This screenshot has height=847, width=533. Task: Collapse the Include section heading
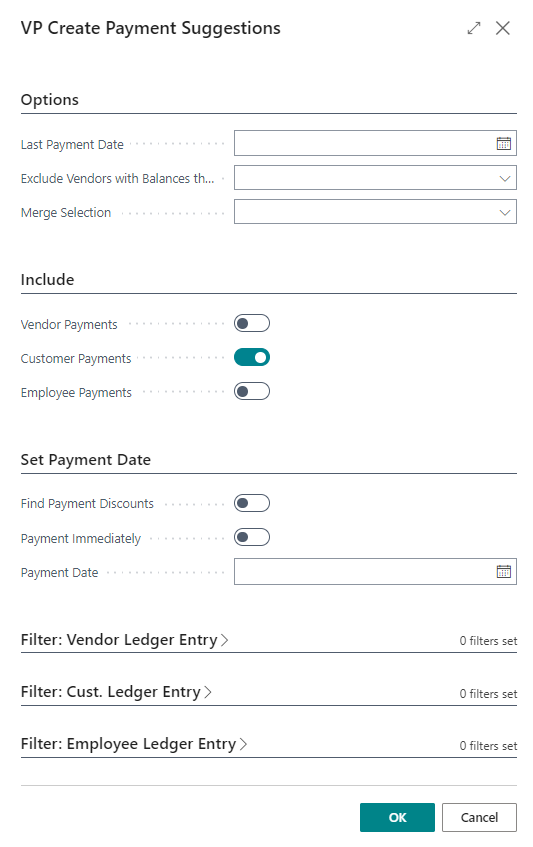[48, 280]
